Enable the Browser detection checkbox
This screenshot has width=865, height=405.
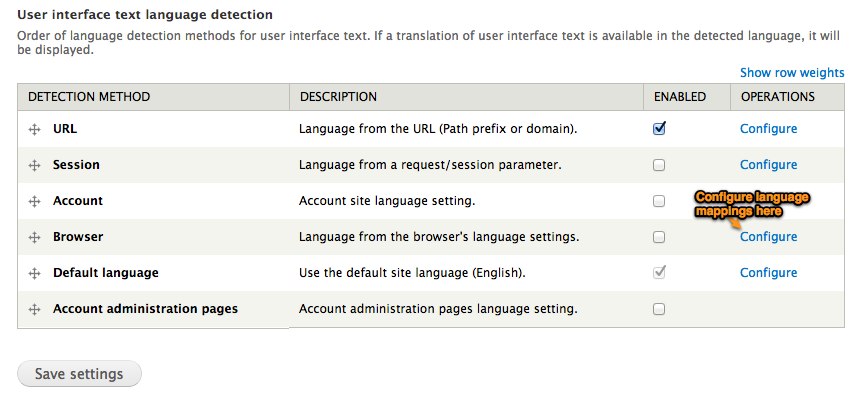pos(659,237)
